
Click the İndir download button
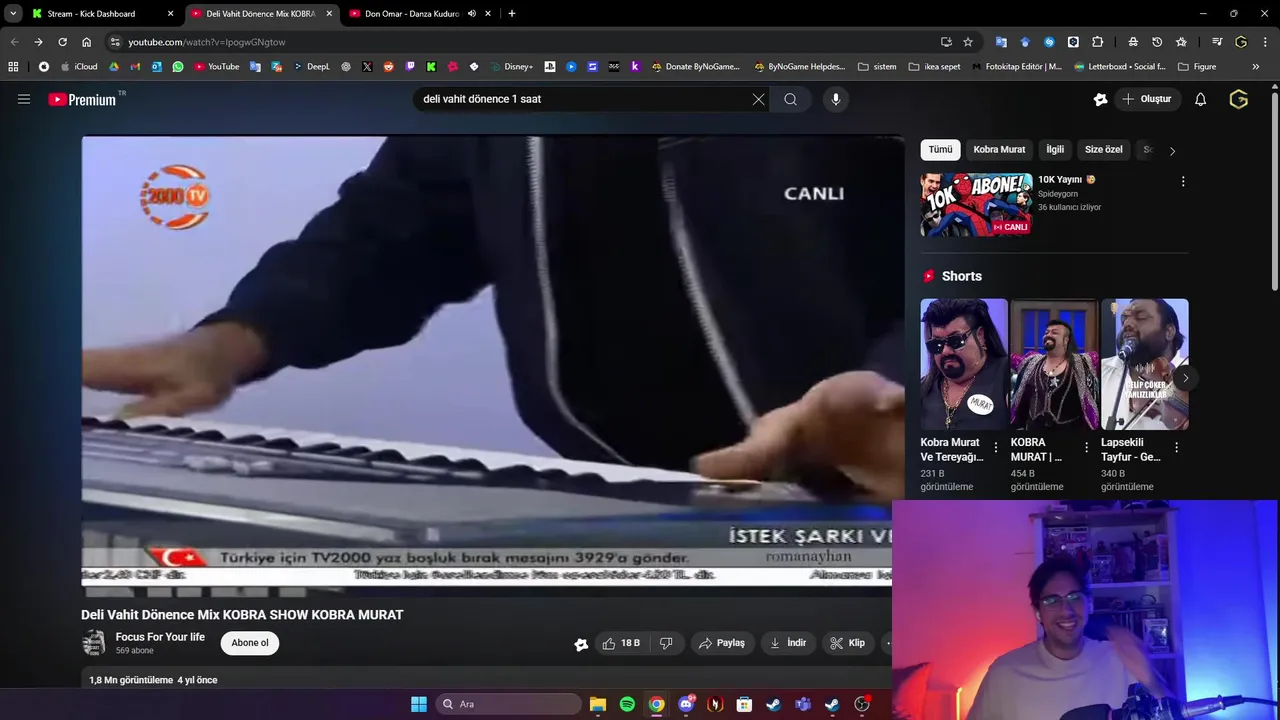(788, 643)
